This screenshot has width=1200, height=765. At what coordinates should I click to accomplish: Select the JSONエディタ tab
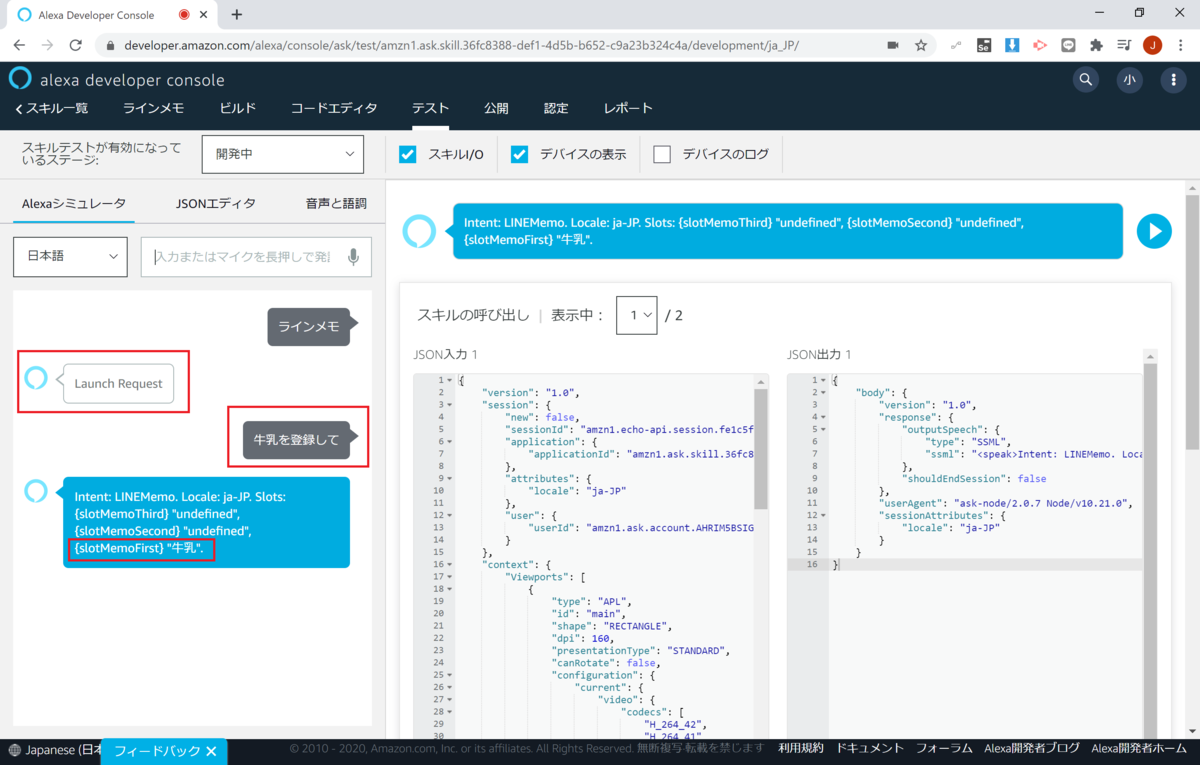click(216, 203)
